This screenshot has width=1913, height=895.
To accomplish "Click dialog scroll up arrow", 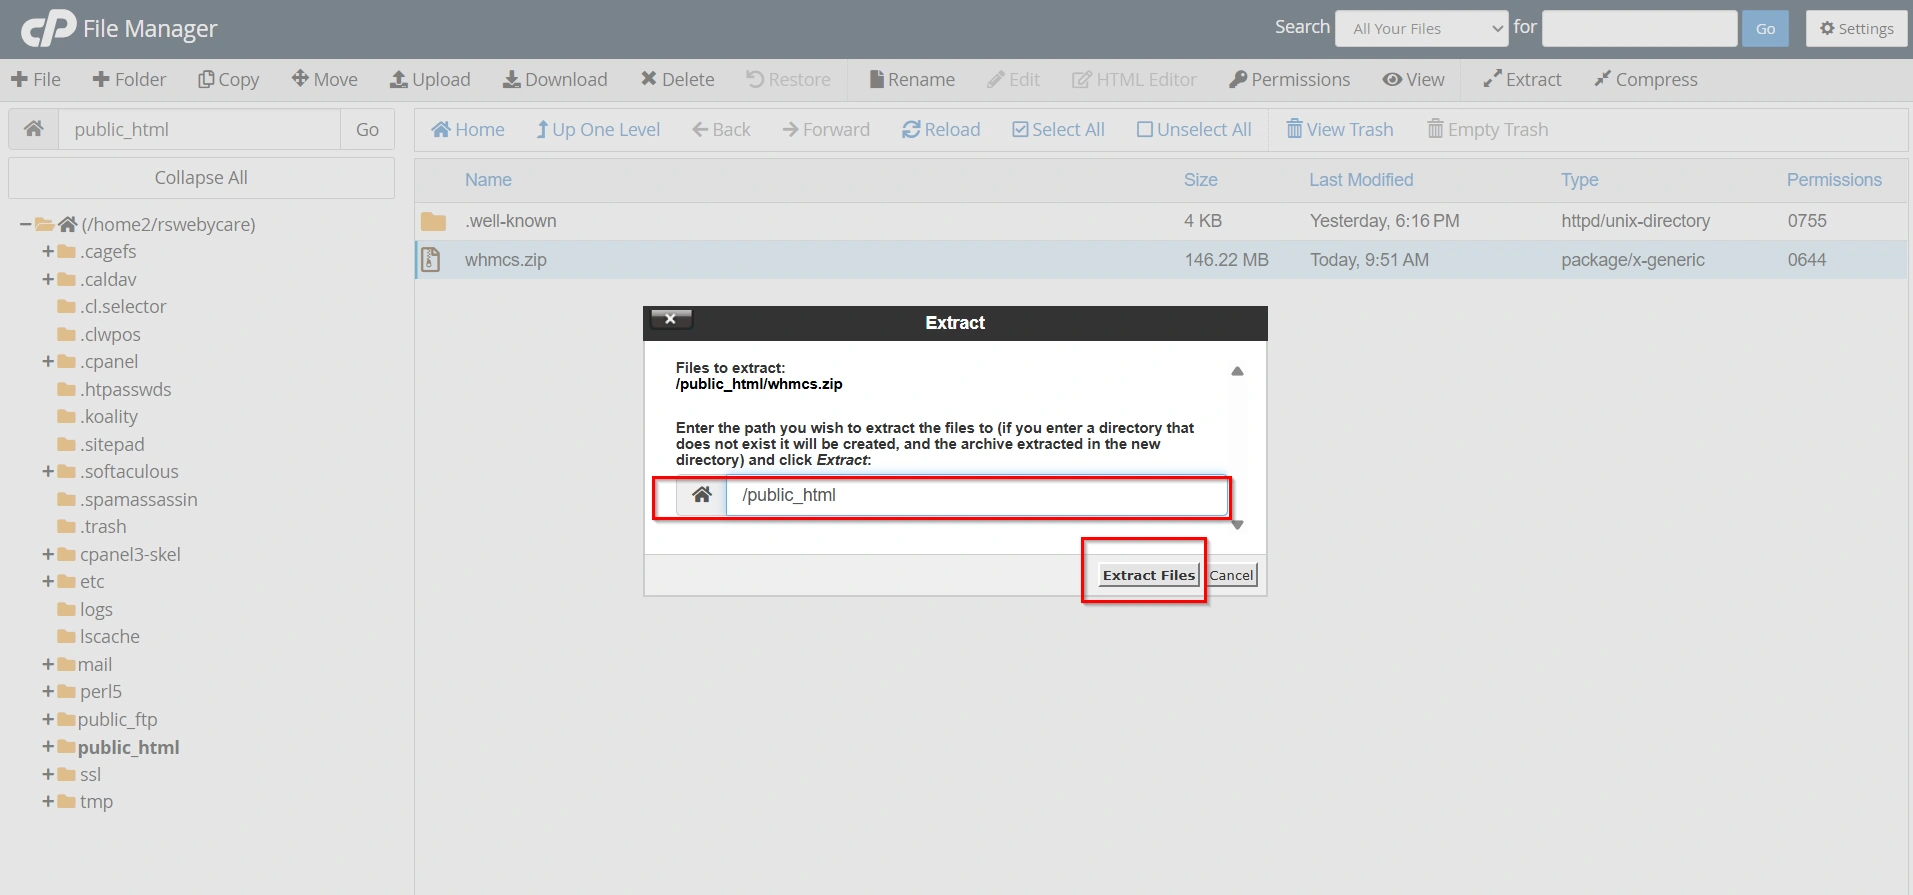I will coord(1237,371).
